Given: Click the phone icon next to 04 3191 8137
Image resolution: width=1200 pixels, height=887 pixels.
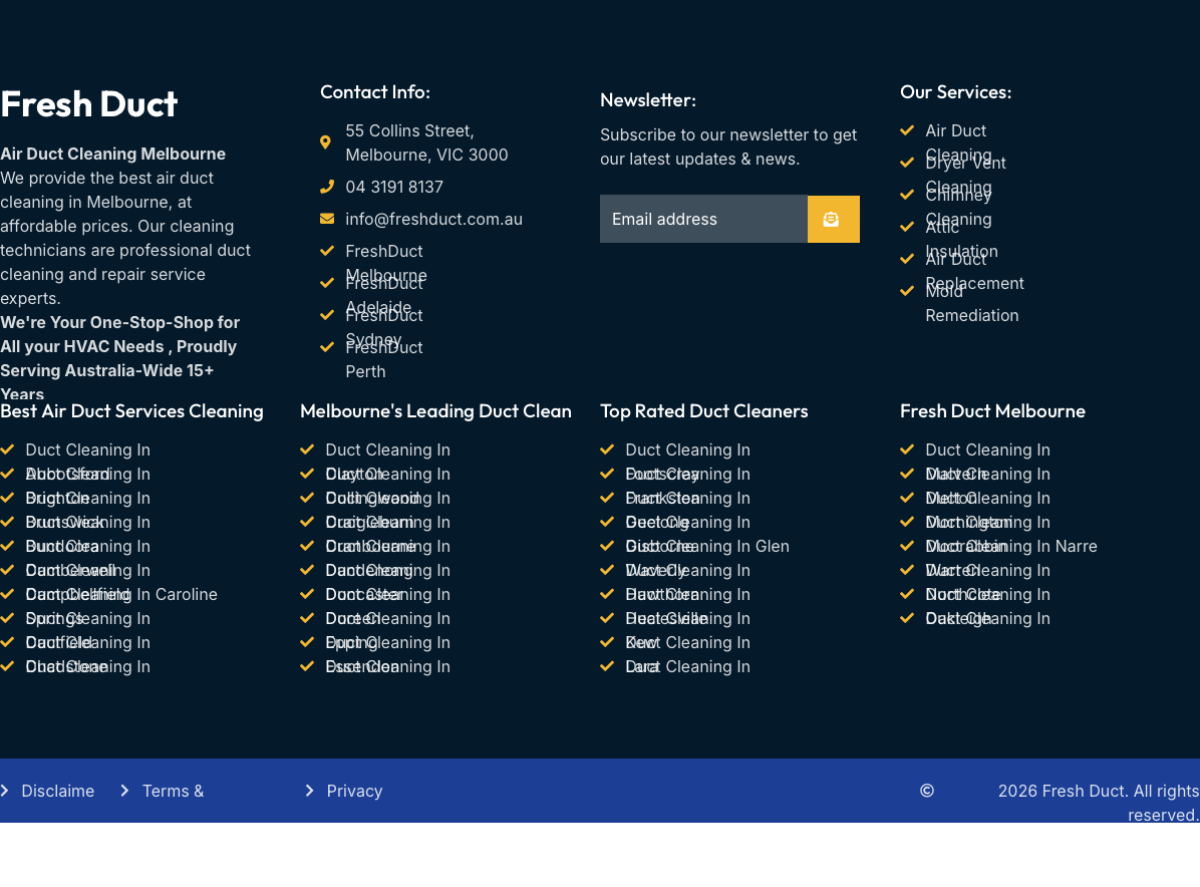Looking at the screenshot, I should click(x=326, y=187).
